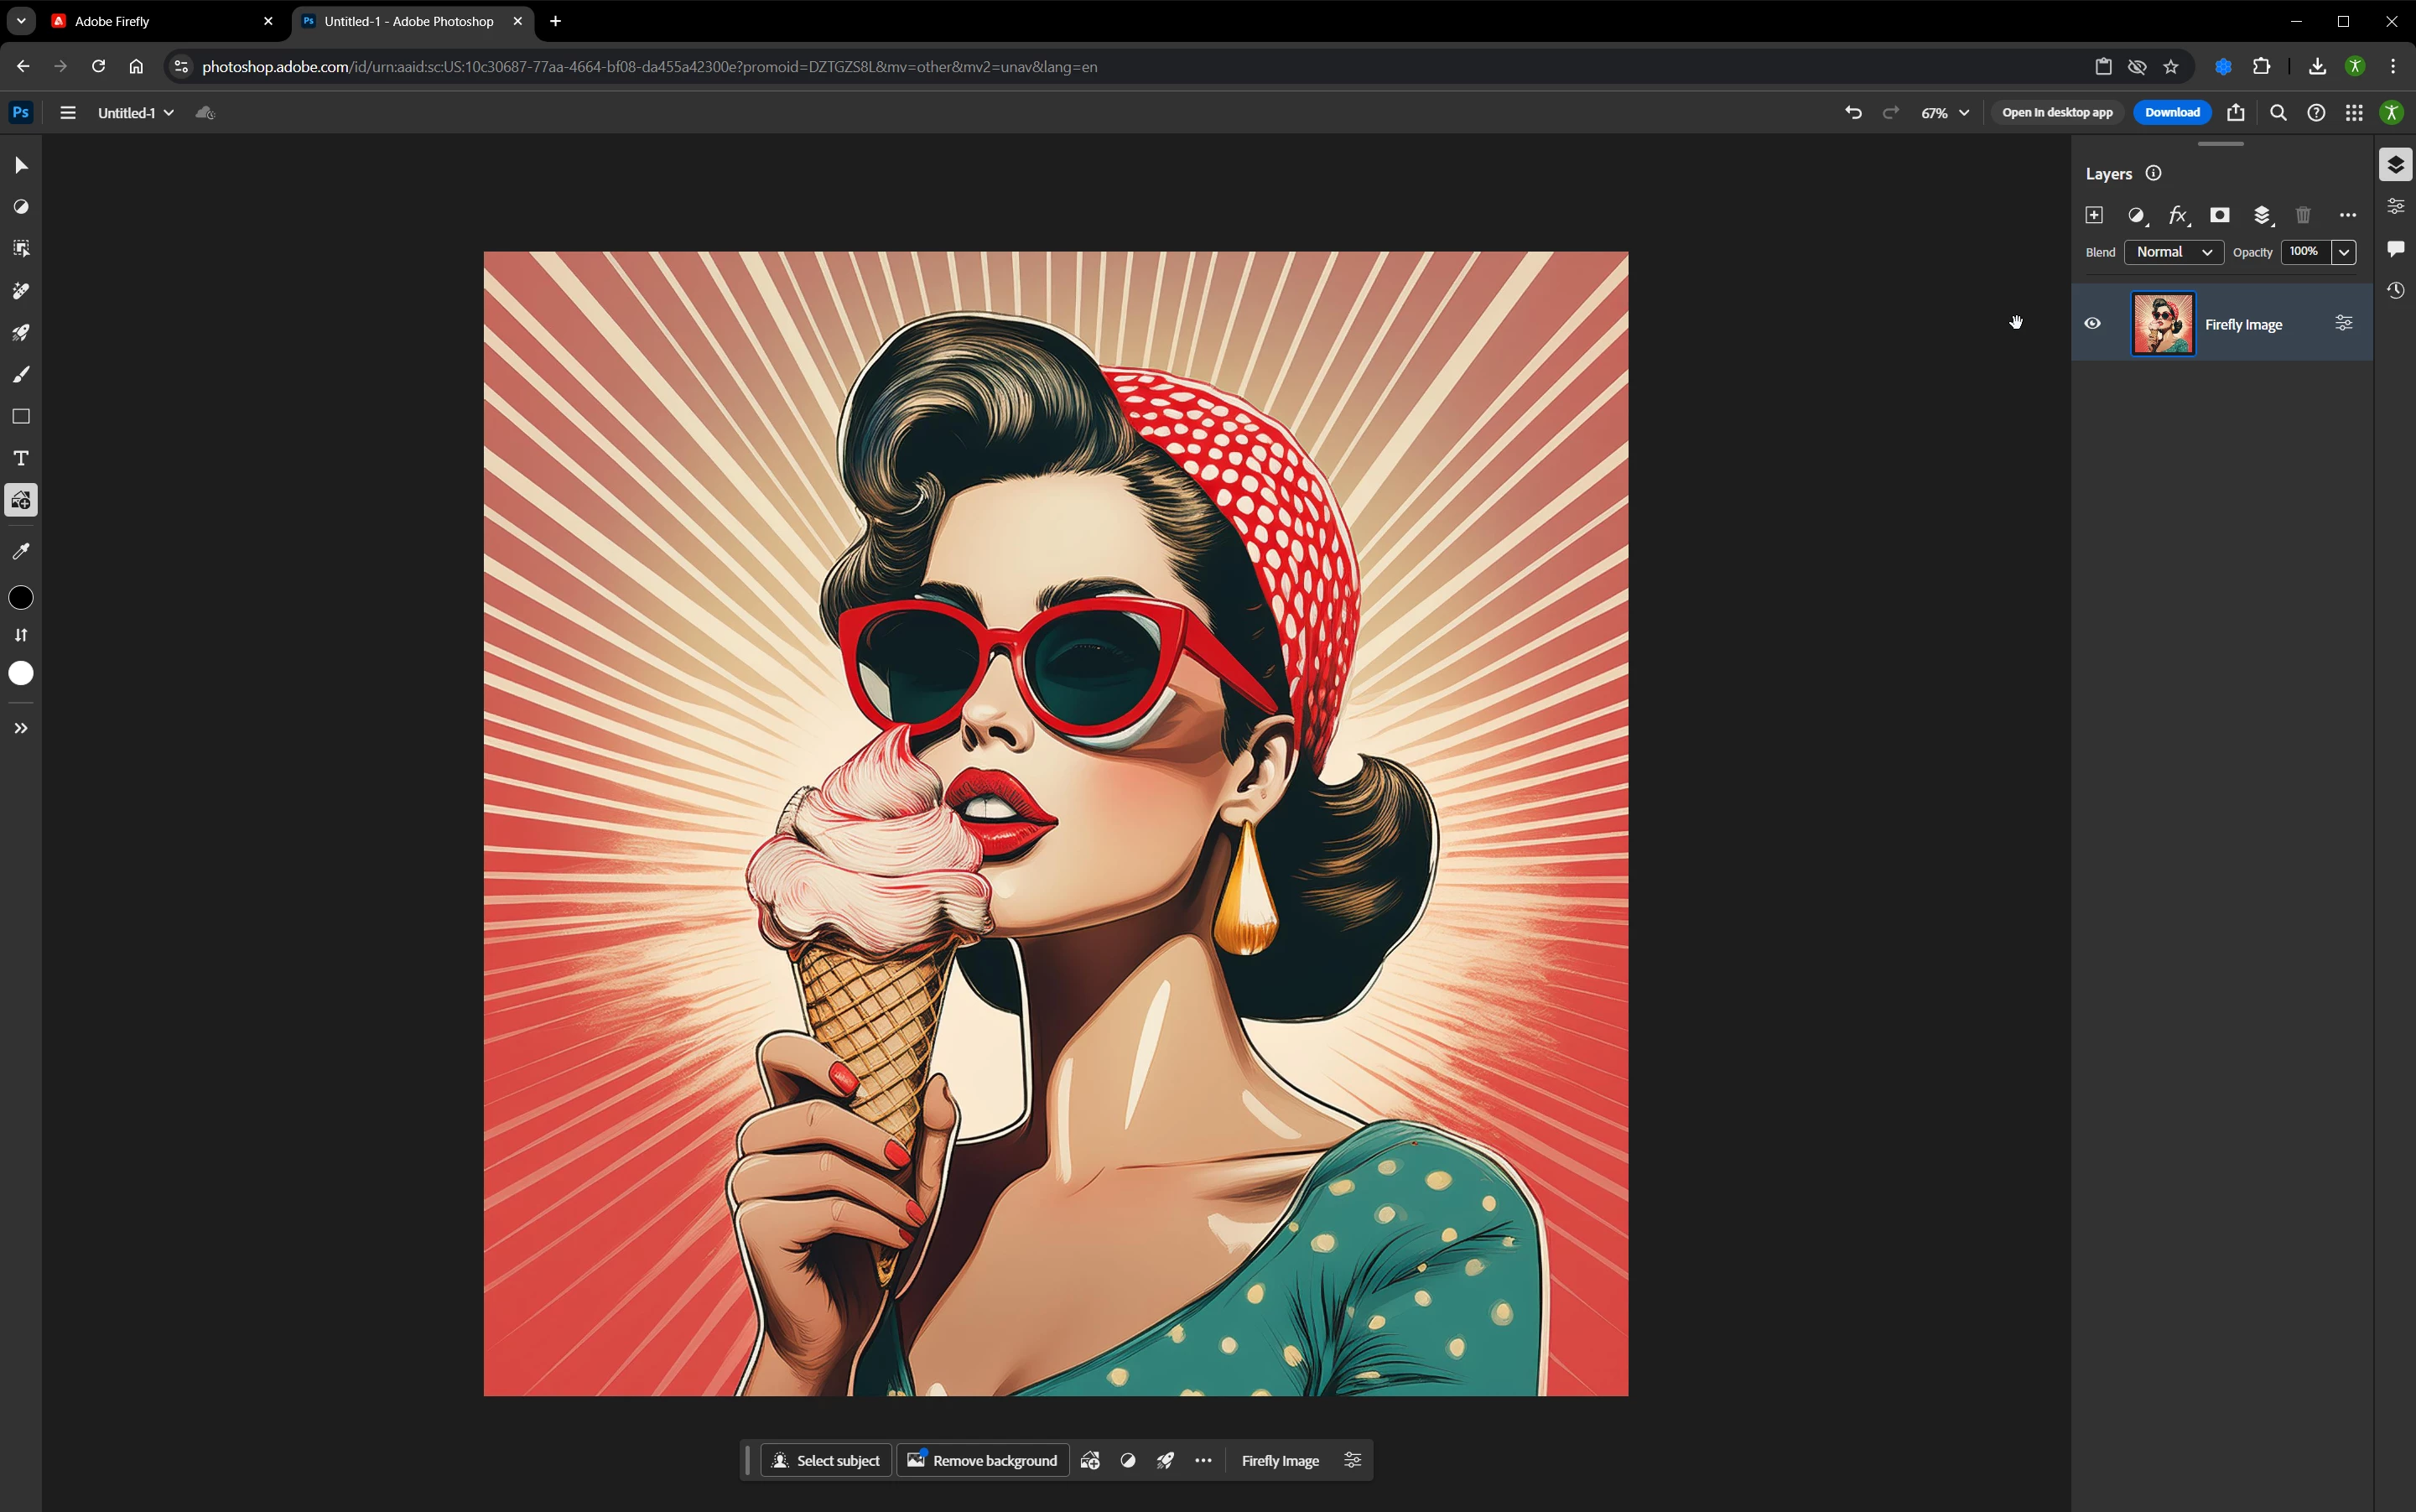Open the Opacity slider dropdown arrow
This screenshot has height=1512, width=2416.
2343,252
